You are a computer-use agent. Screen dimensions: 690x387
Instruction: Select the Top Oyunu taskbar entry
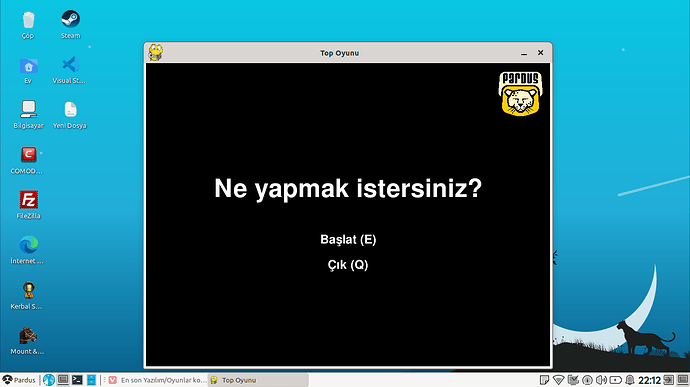point(258,380)
